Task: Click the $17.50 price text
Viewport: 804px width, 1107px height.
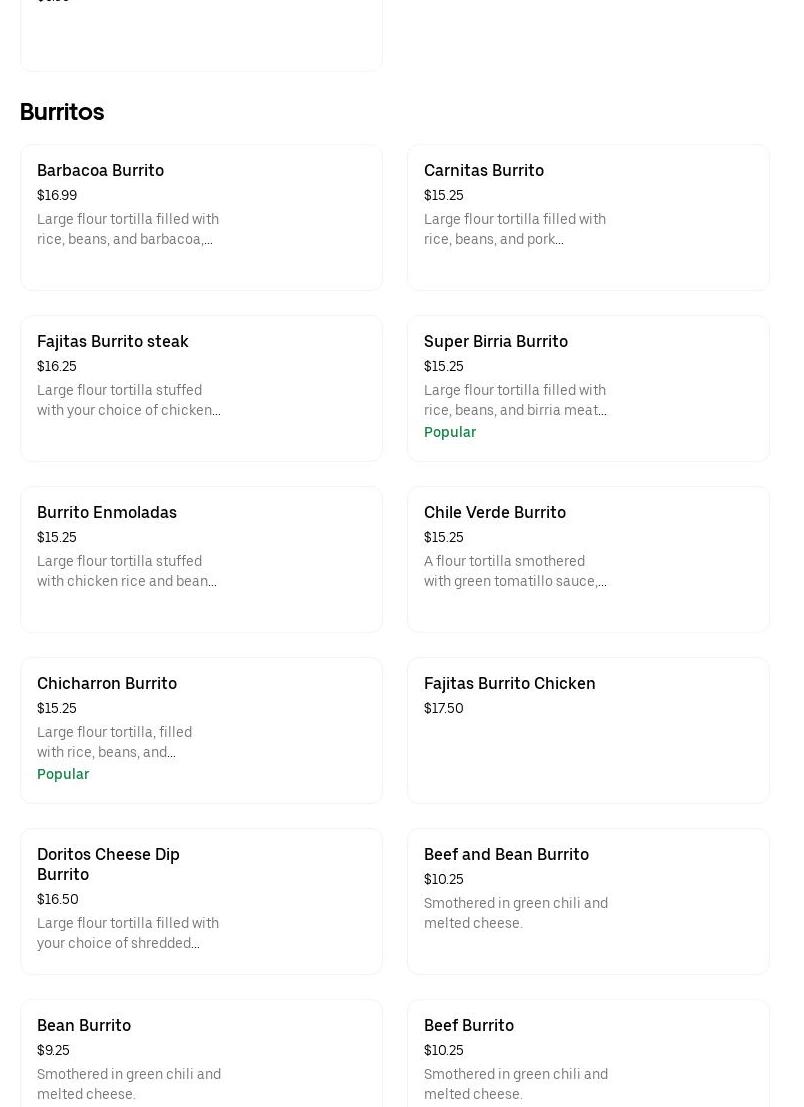Action: tap(444, 709)
